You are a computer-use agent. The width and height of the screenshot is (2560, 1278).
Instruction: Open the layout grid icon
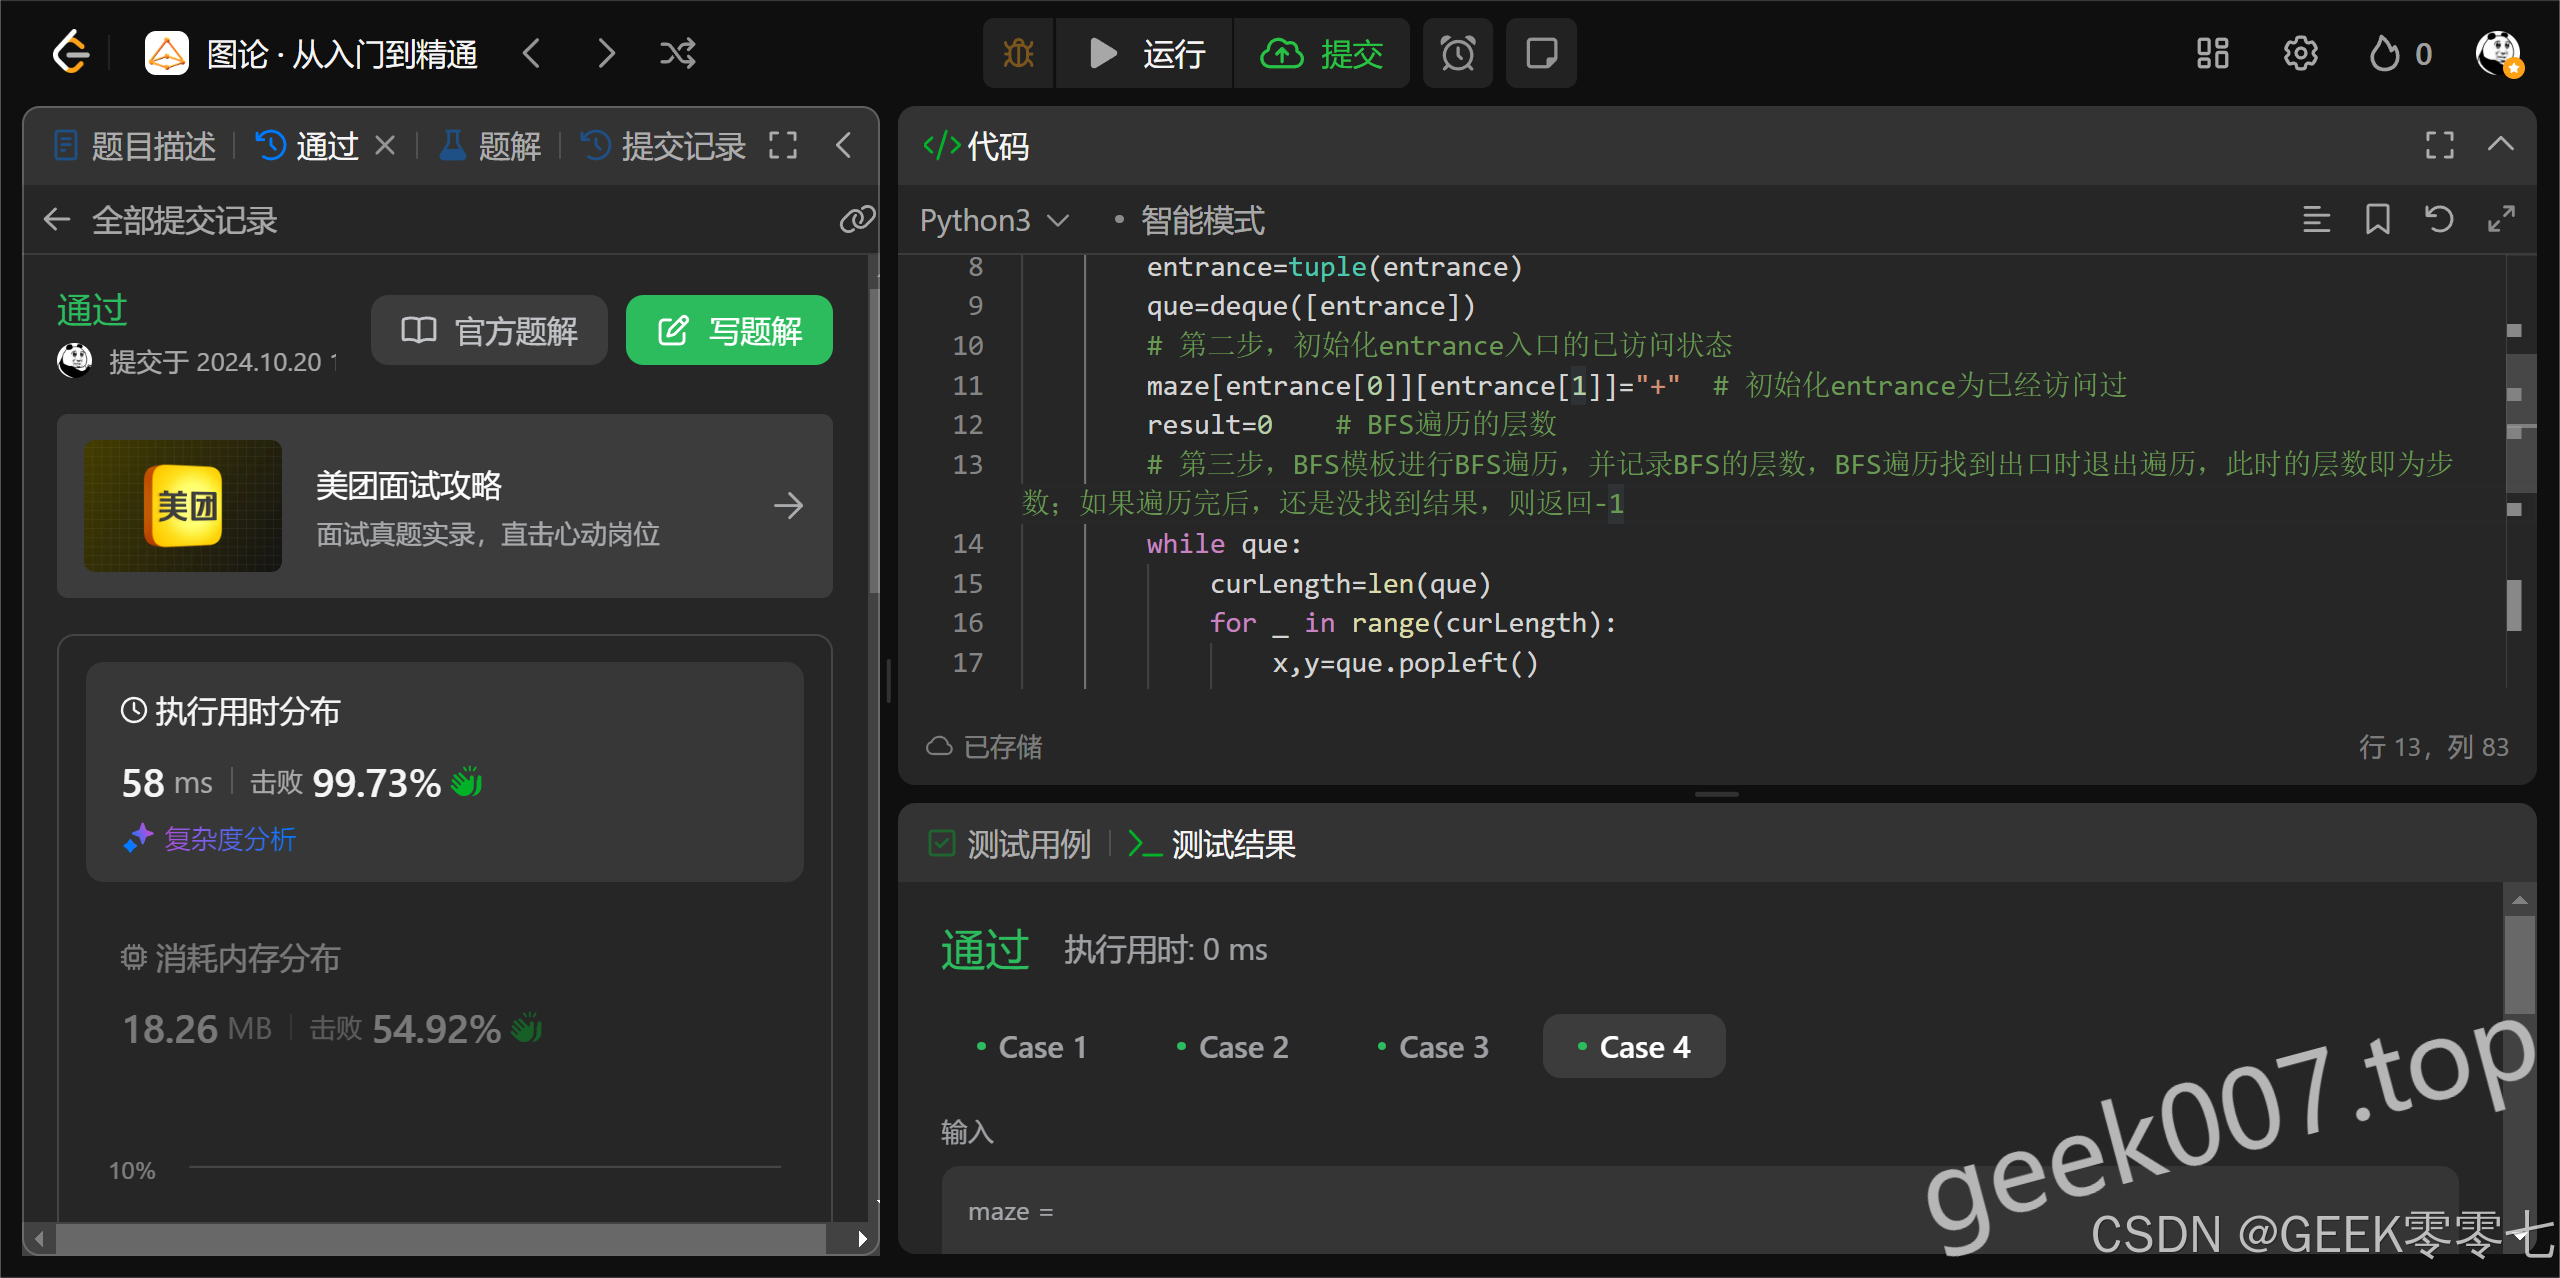coord(2212,53)
